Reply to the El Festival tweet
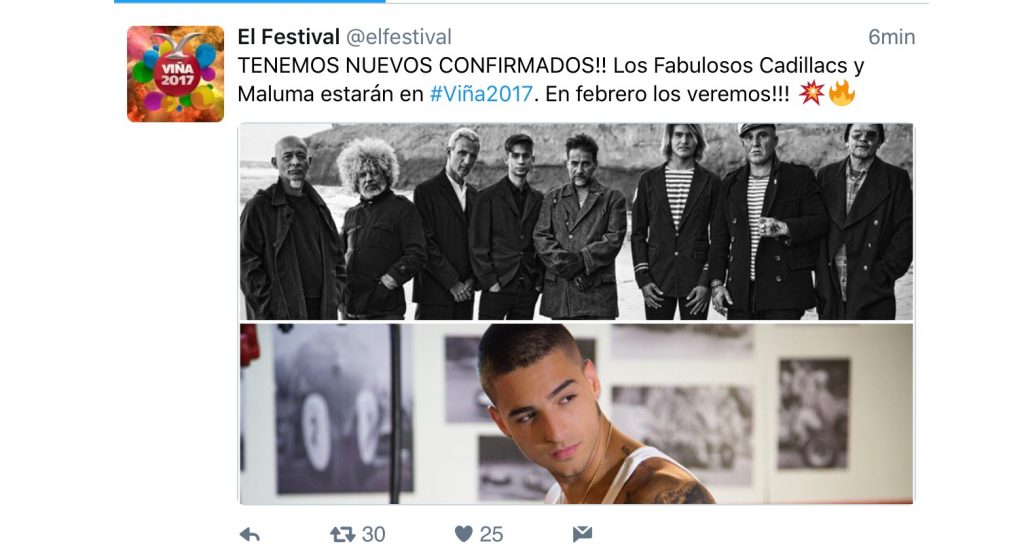Viewport: 1024px width, 555px height. [x=249, y=535]
